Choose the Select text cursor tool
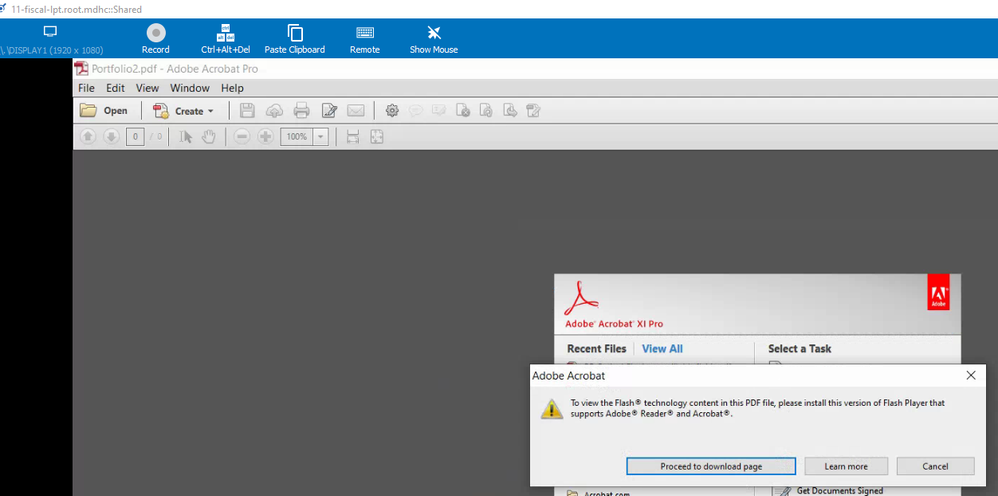Screen dimensions: 998x496 186,136
